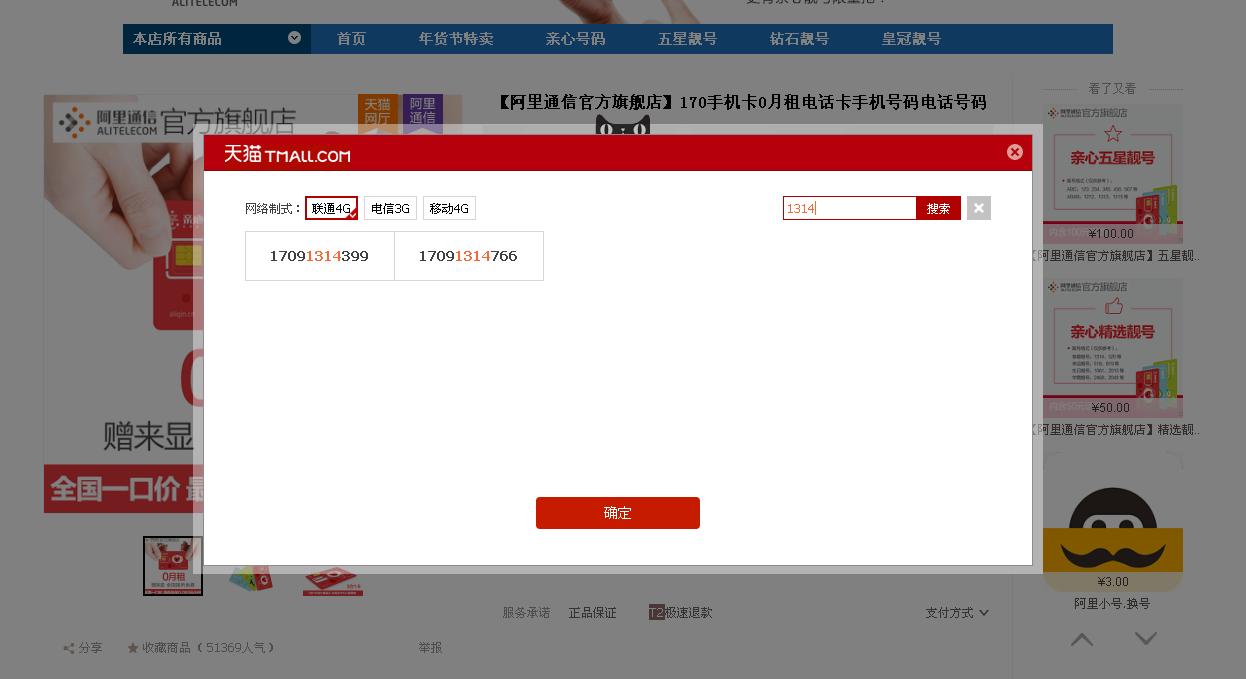
Task: Choose phone number 17091314766
Action: (468, 256)
